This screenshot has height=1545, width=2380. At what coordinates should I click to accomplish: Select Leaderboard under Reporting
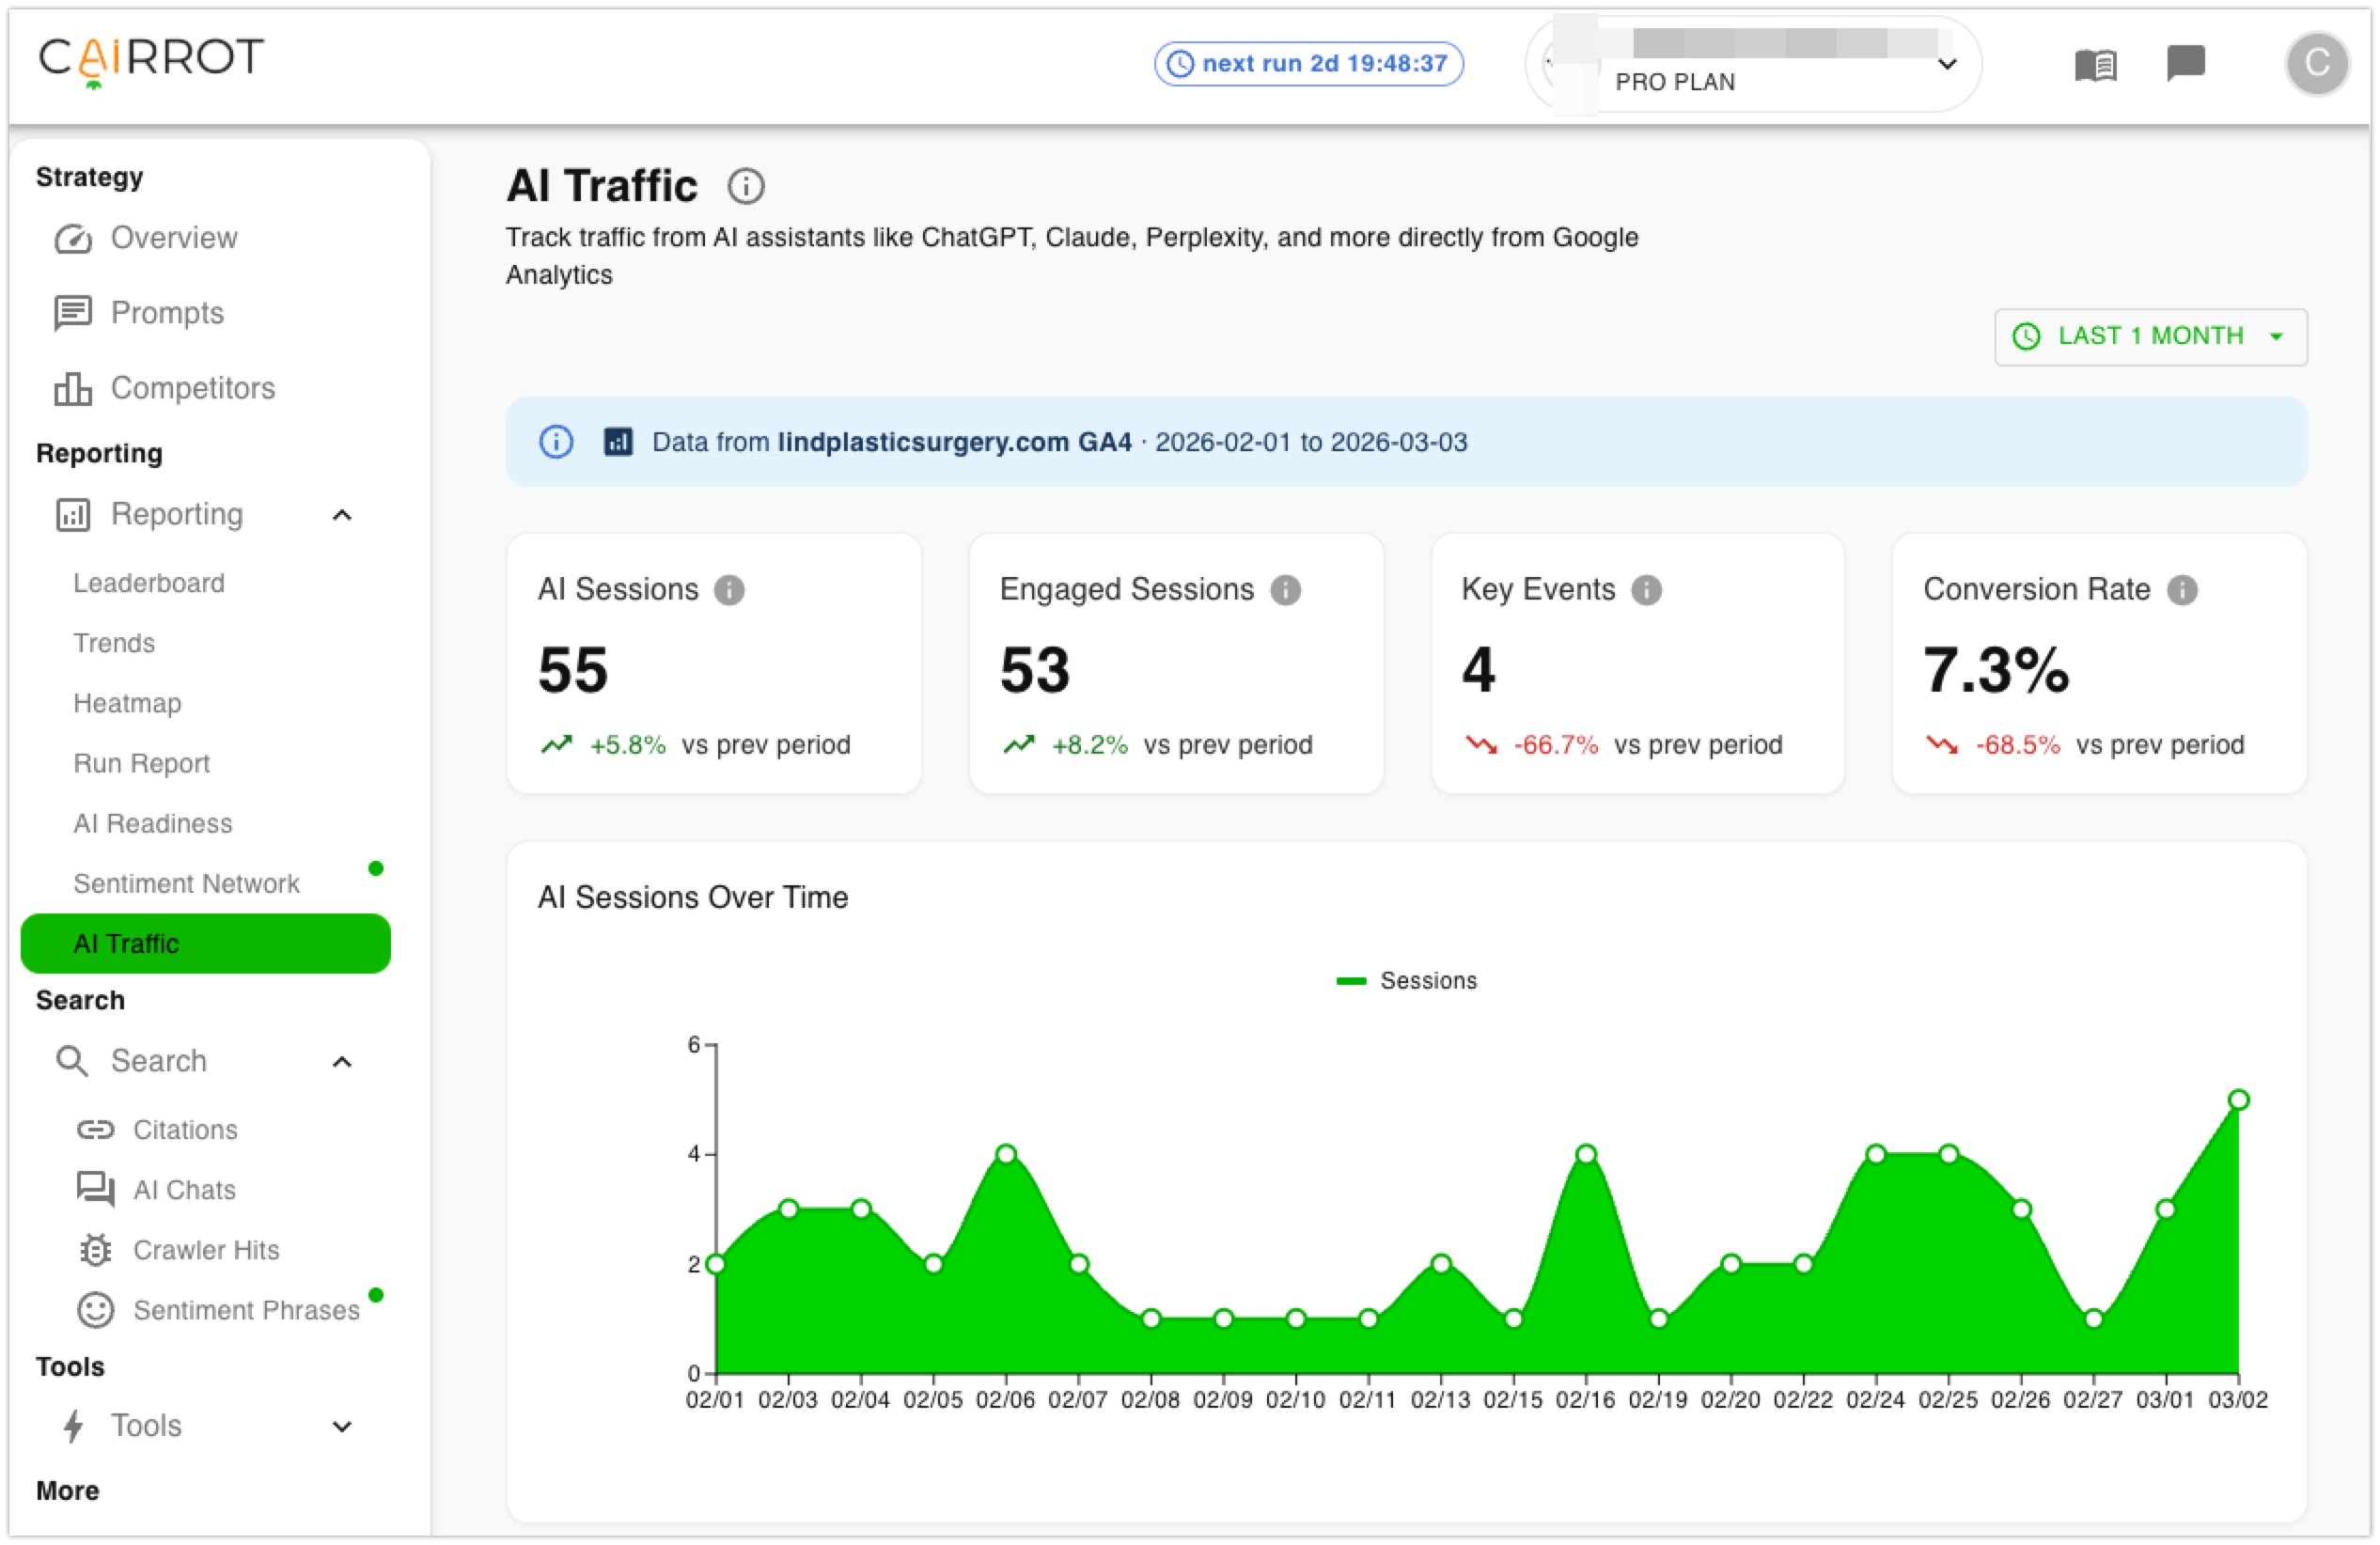(x=149, y=583)
